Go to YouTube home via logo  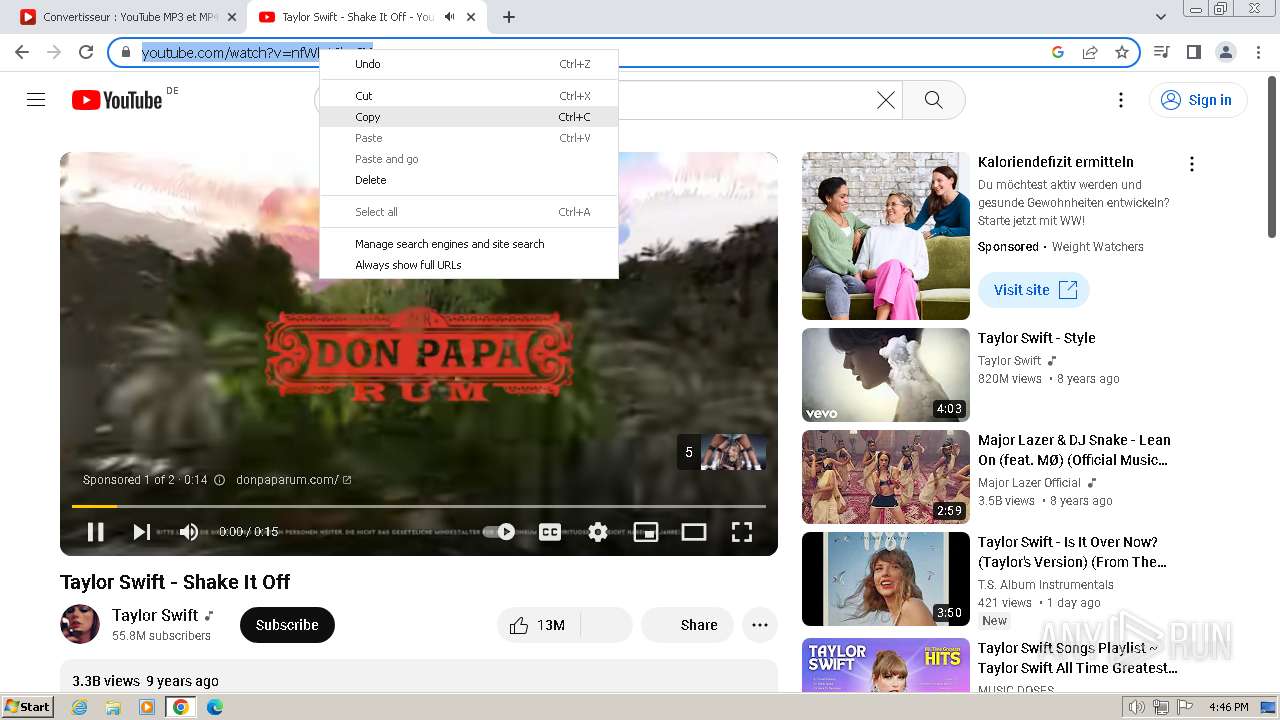point(117,100)
